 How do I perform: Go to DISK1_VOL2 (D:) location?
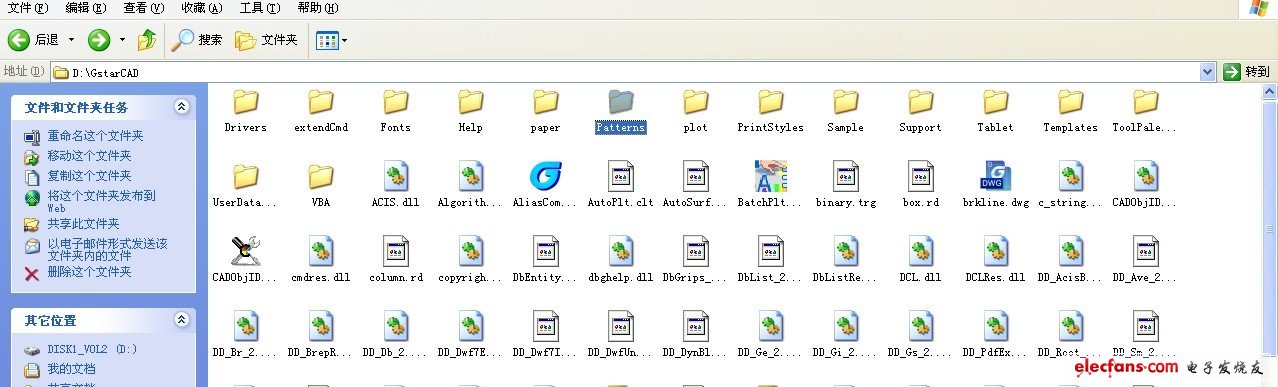(x=92, y=350)
